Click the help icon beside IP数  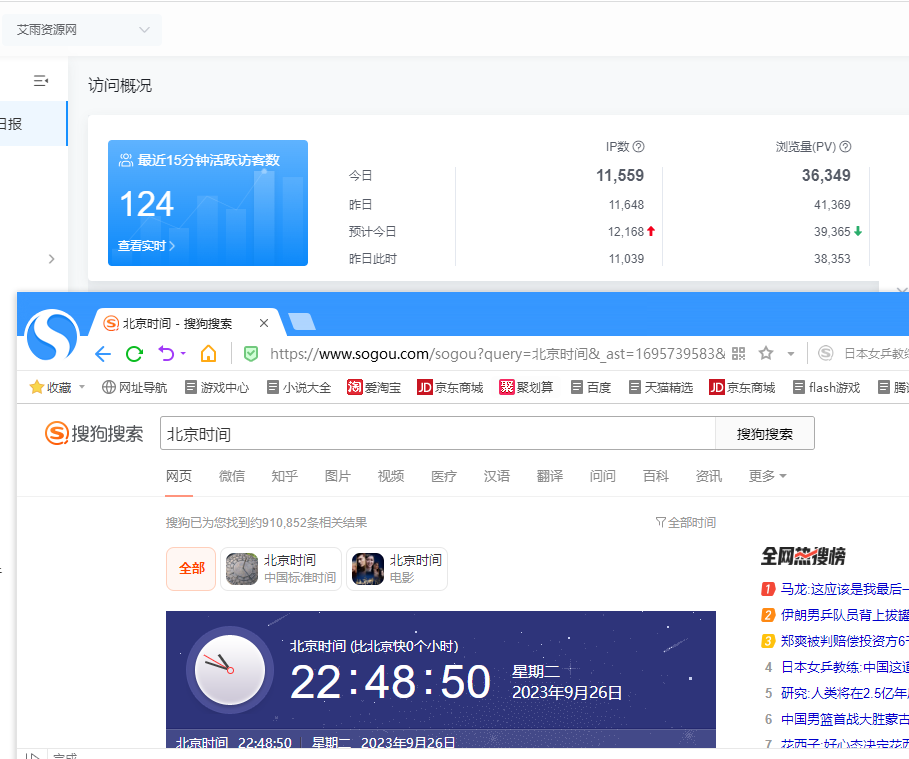[638, 147]
